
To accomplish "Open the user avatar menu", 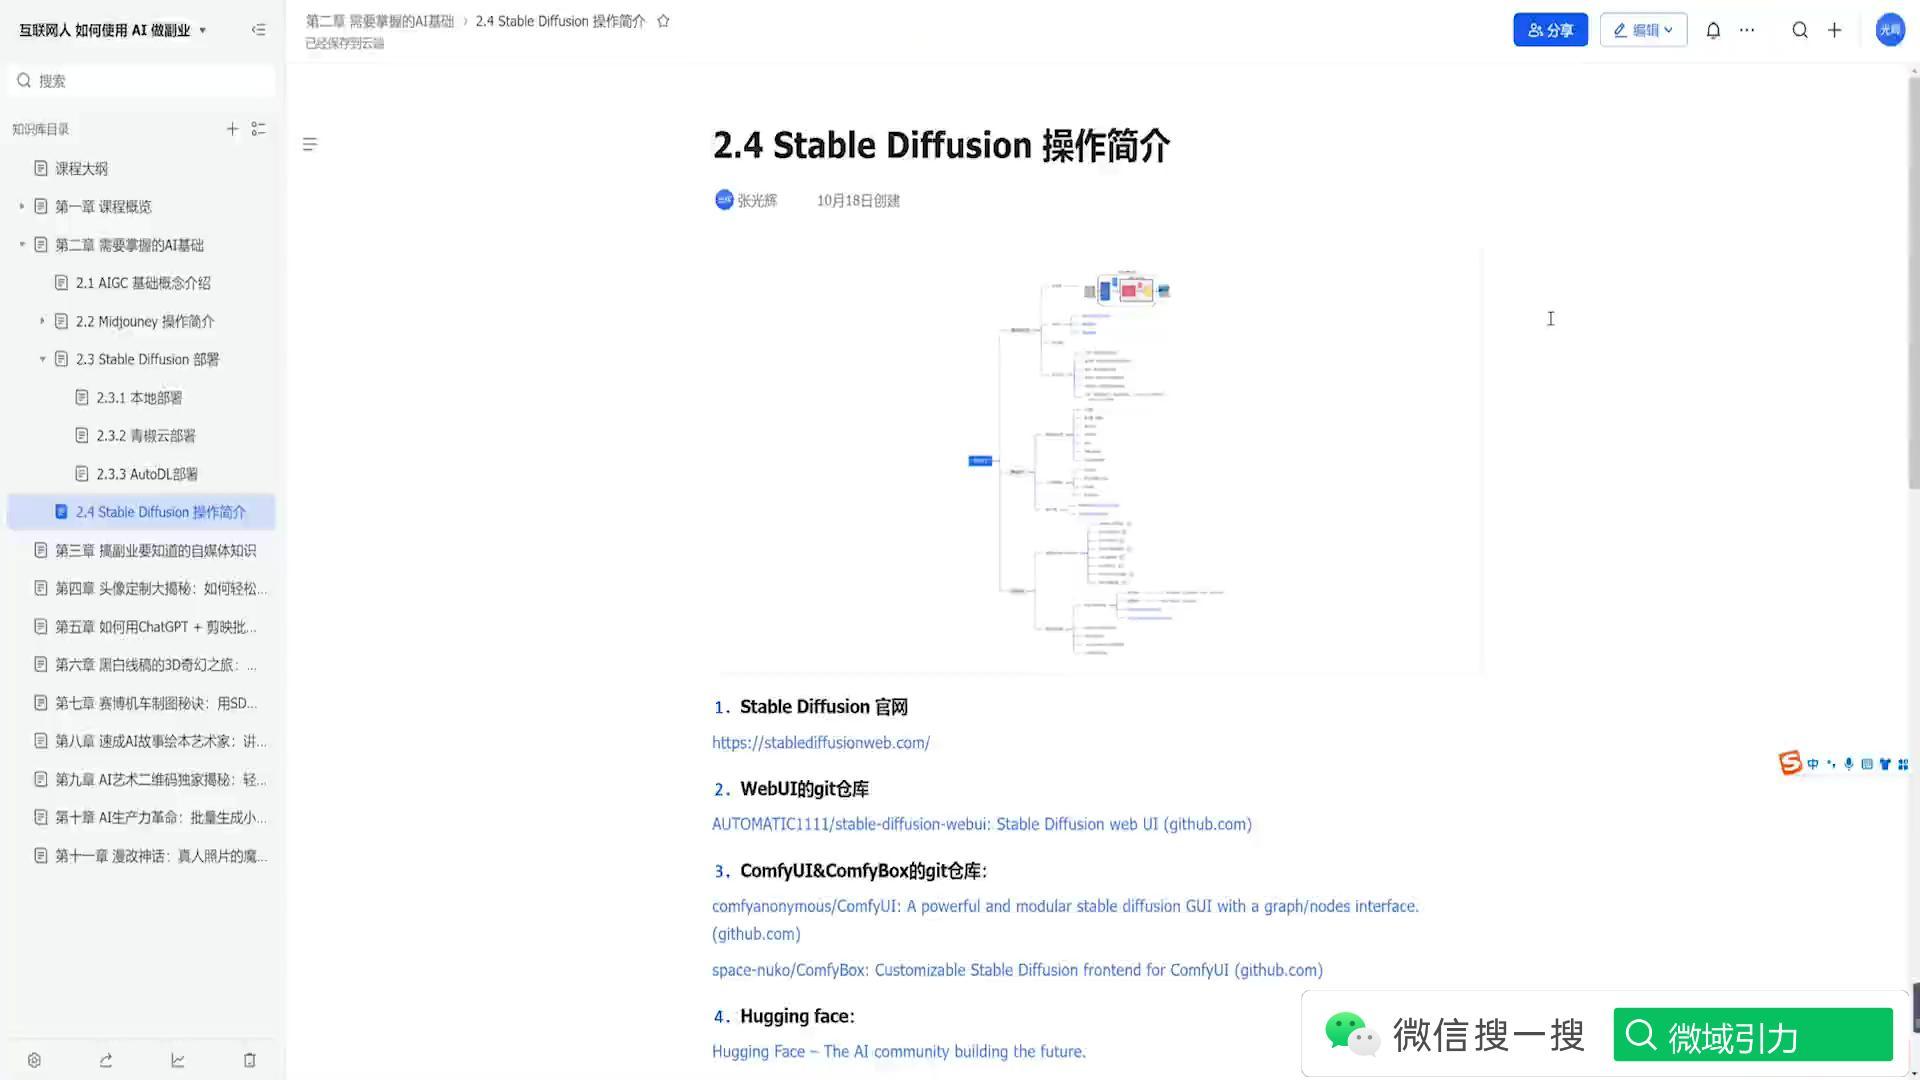I will [x=1889, y=30].
